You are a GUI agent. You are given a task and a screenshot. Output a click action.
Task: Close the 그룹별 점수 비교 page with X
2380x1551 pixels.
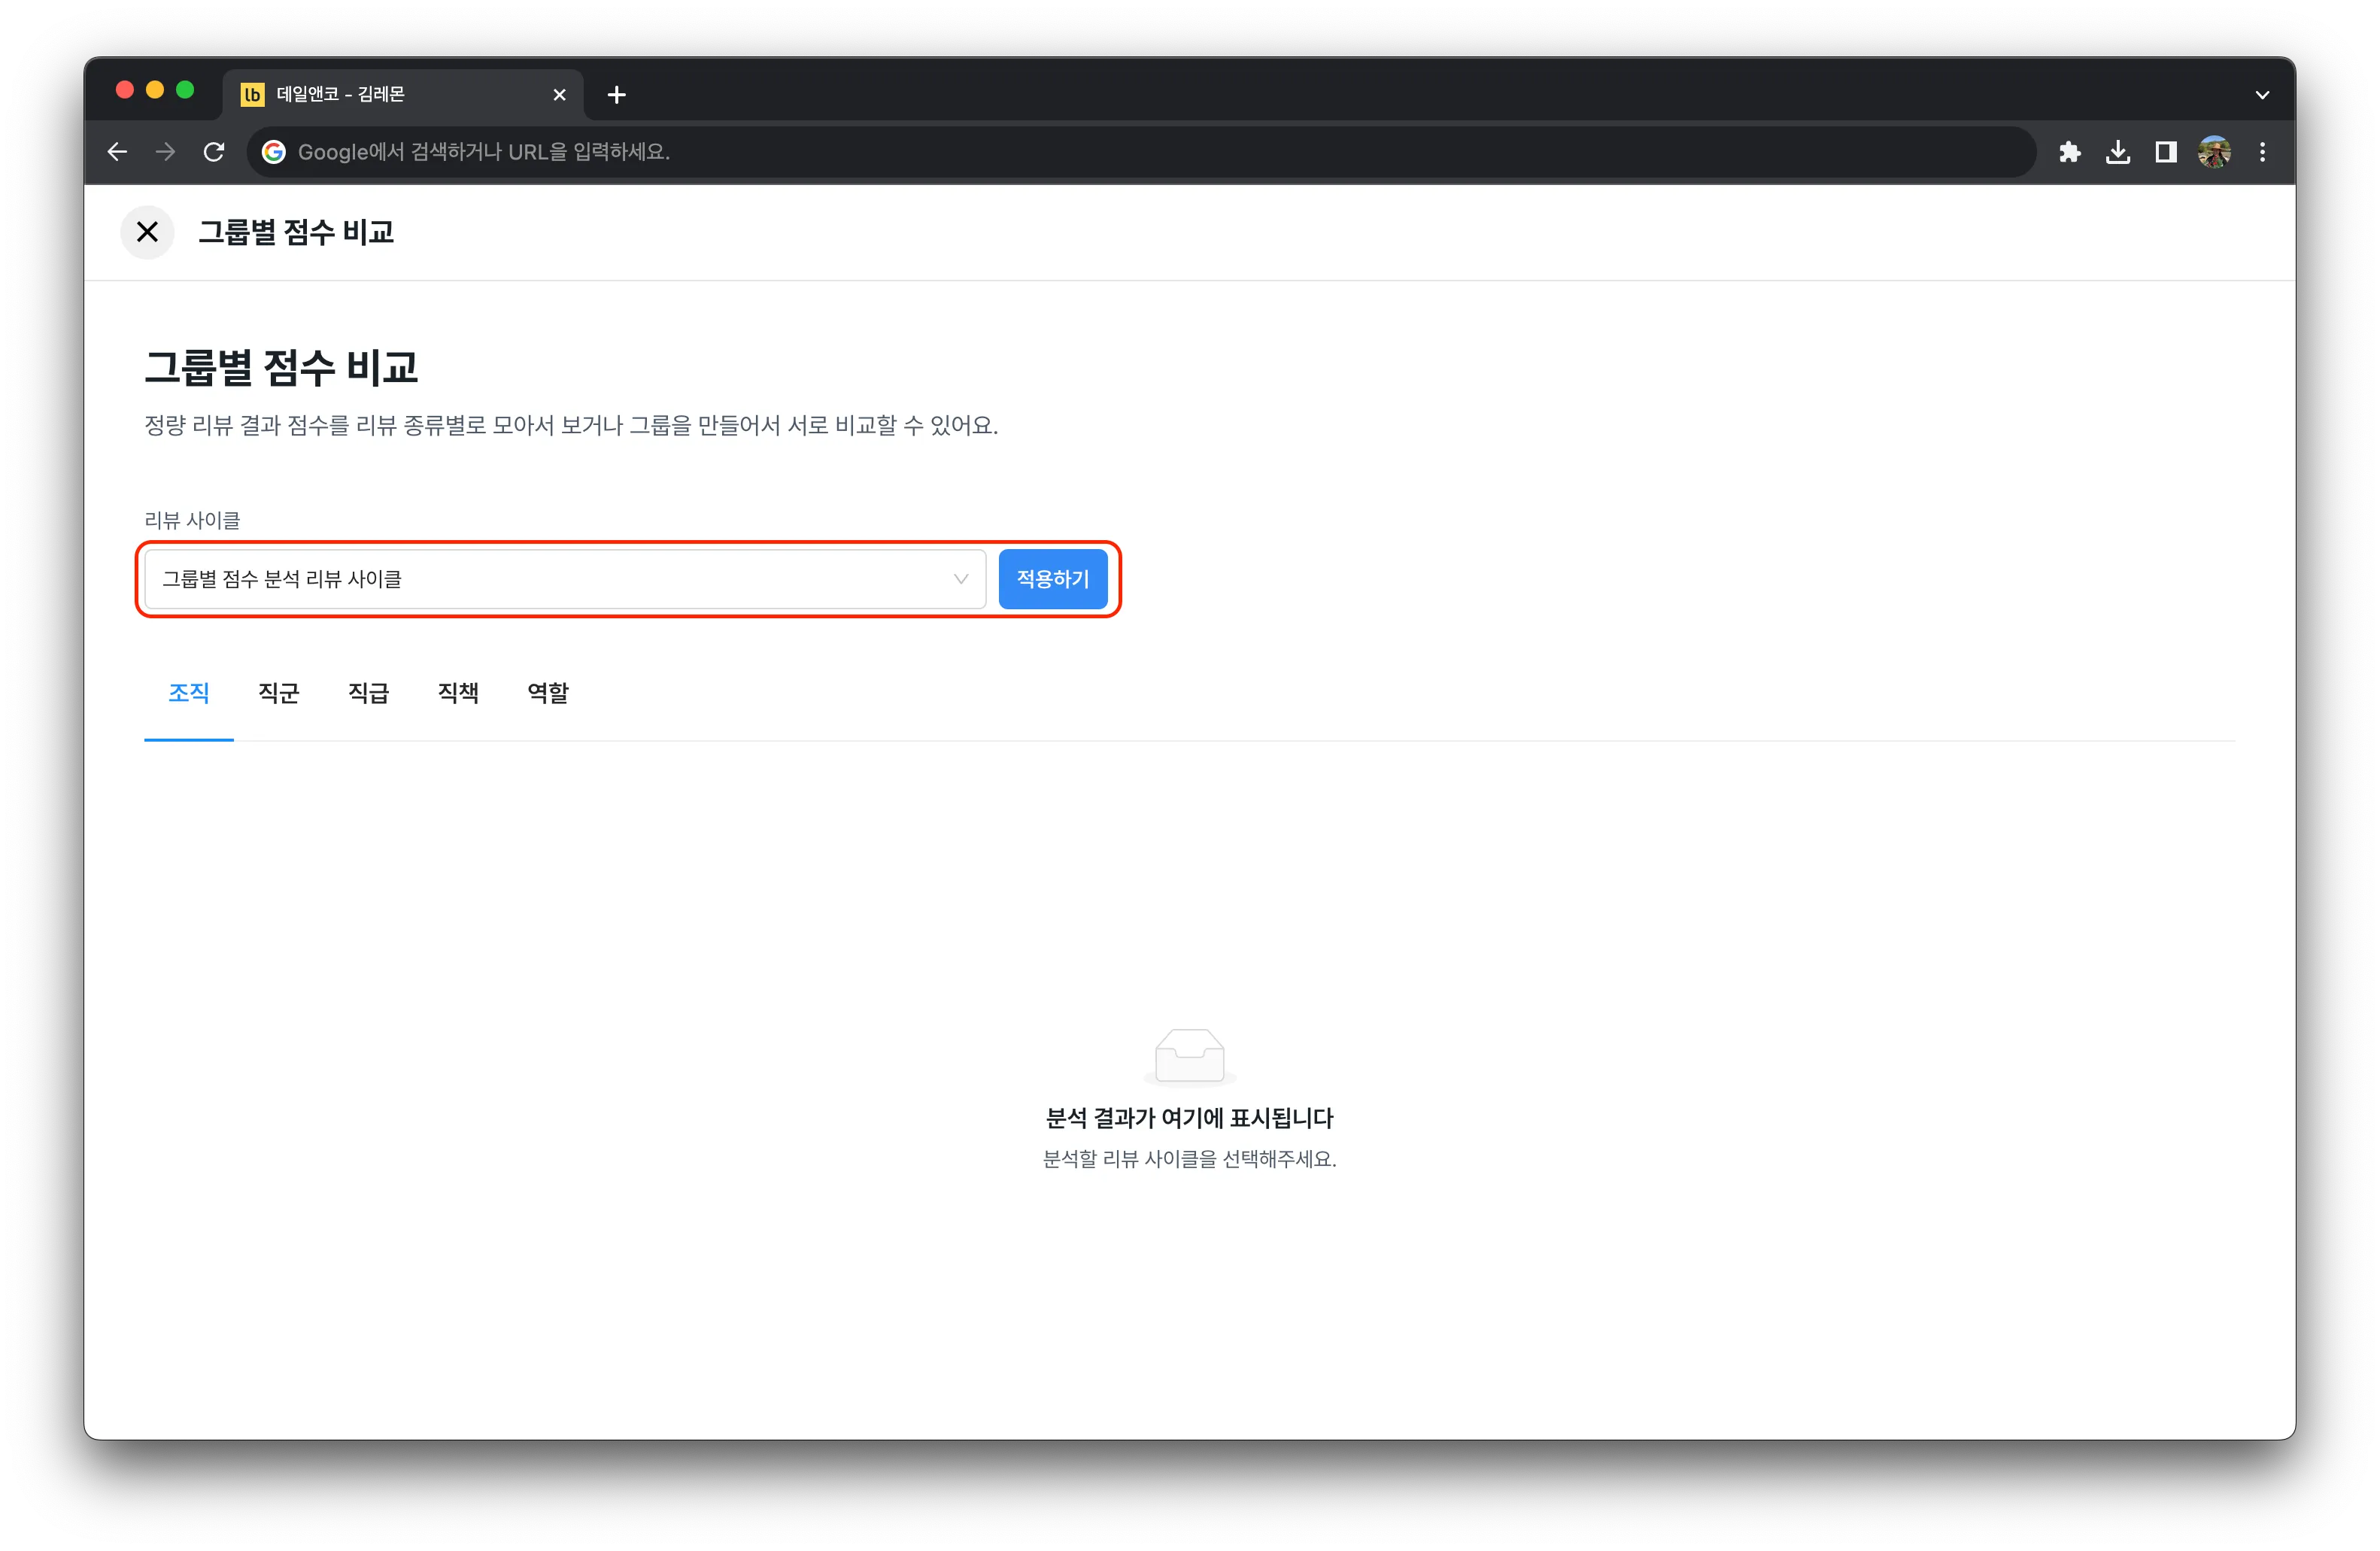click(x=147, y=232)
